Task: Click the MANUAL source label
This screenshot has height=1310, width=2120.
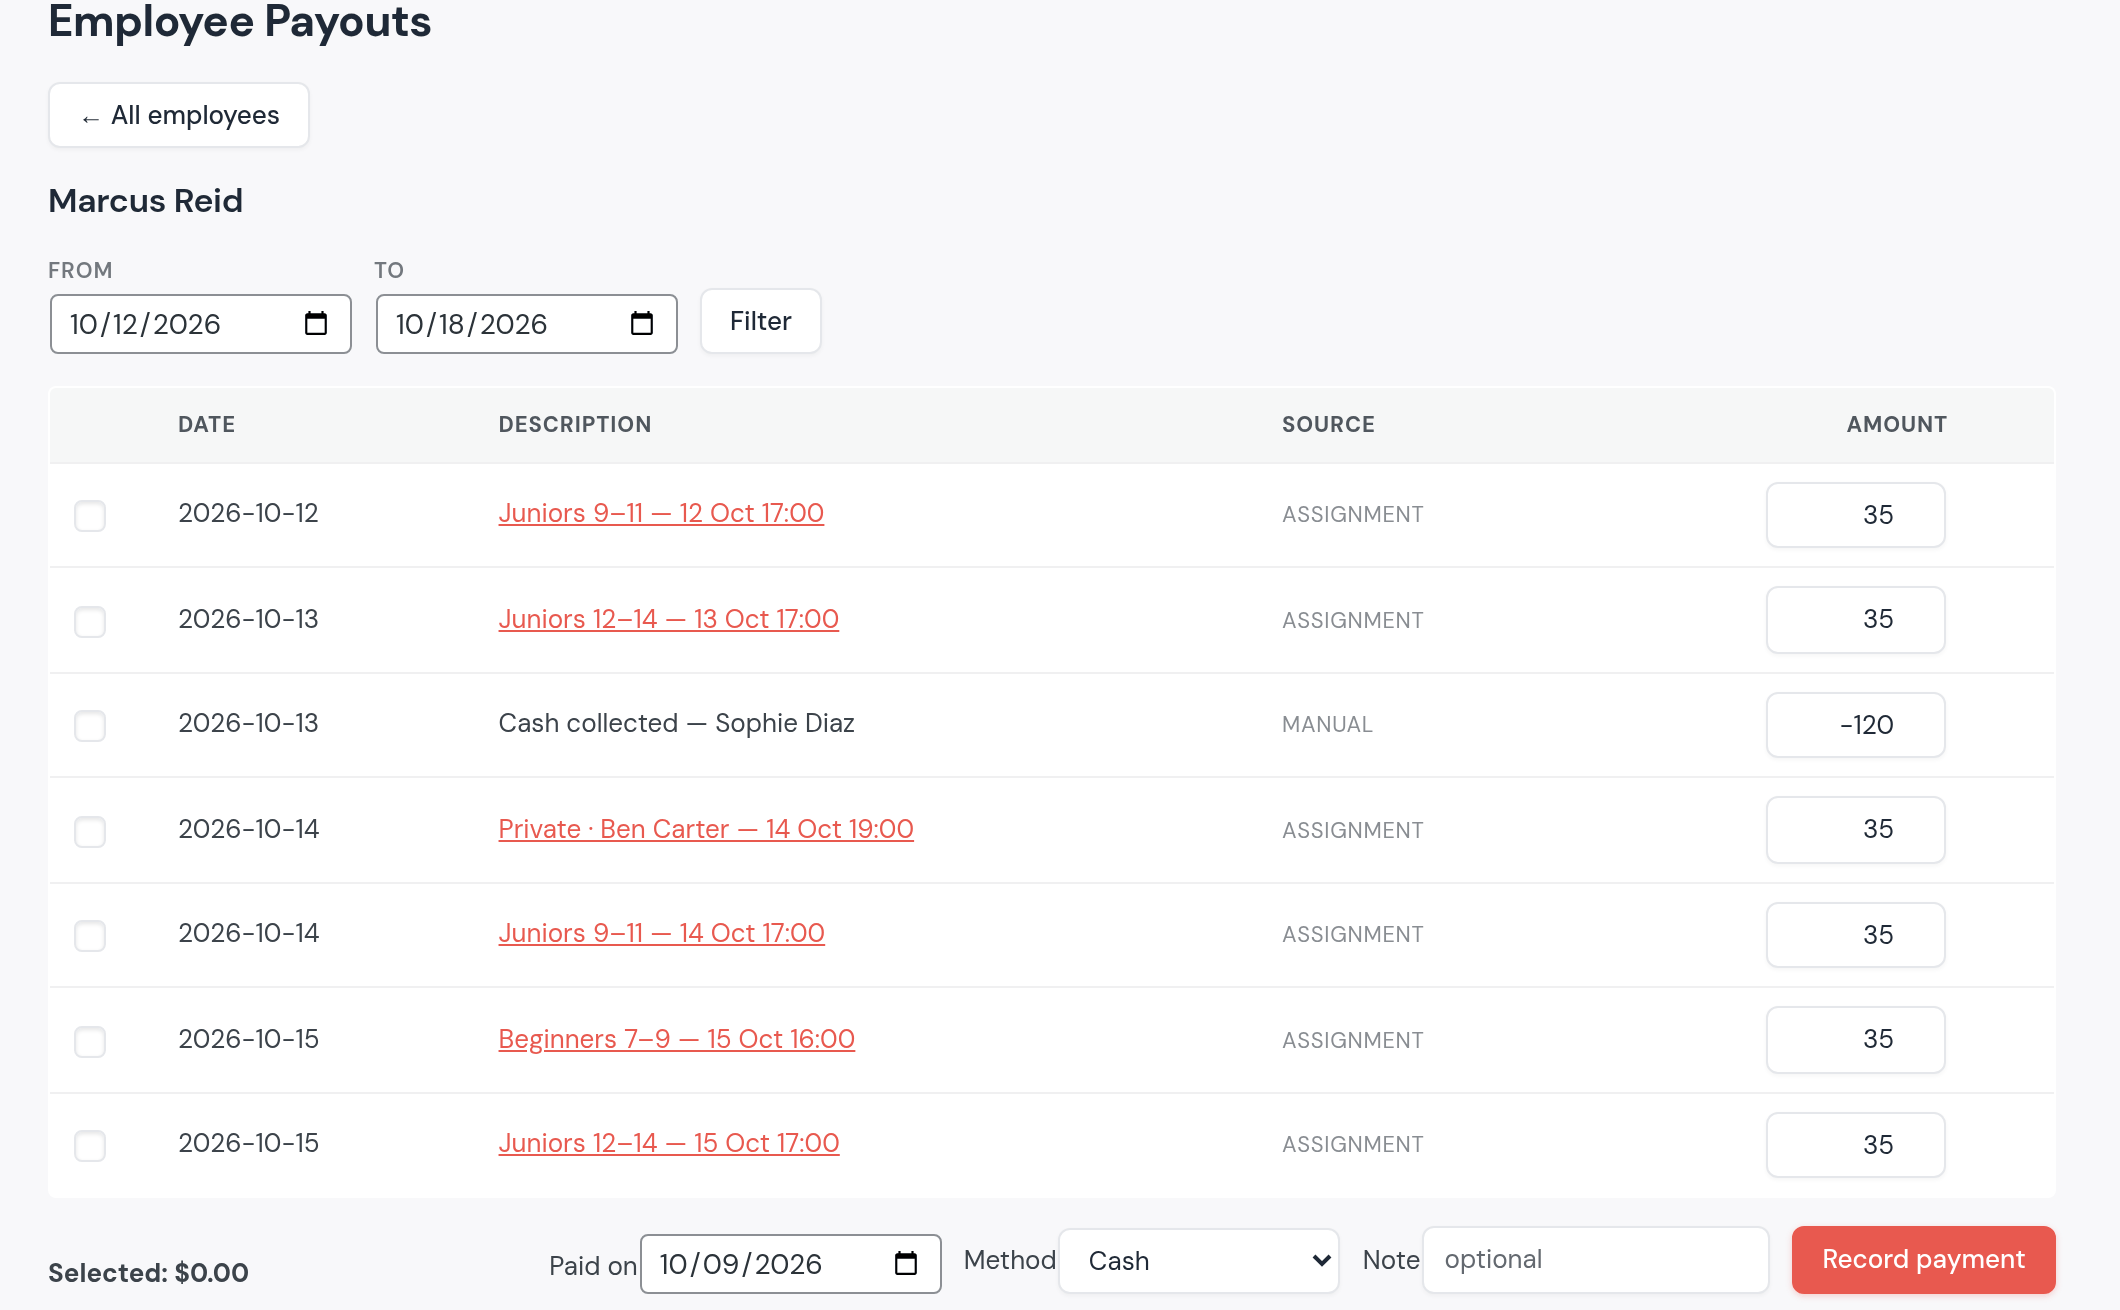Action: click(x=1327, y=724)
